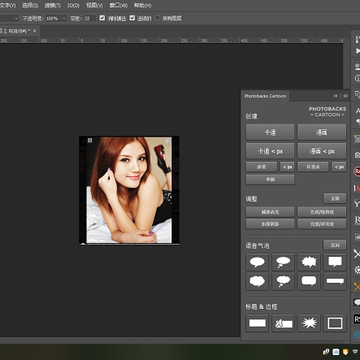360x360 pixels.
Task: Click the orange shield tray icon in taskbar
Action: coord(346,352)
